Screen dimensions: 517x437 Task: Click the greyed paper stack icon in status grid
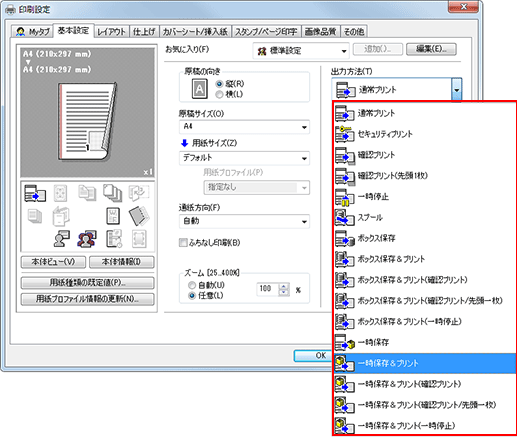tap(35, 216)
